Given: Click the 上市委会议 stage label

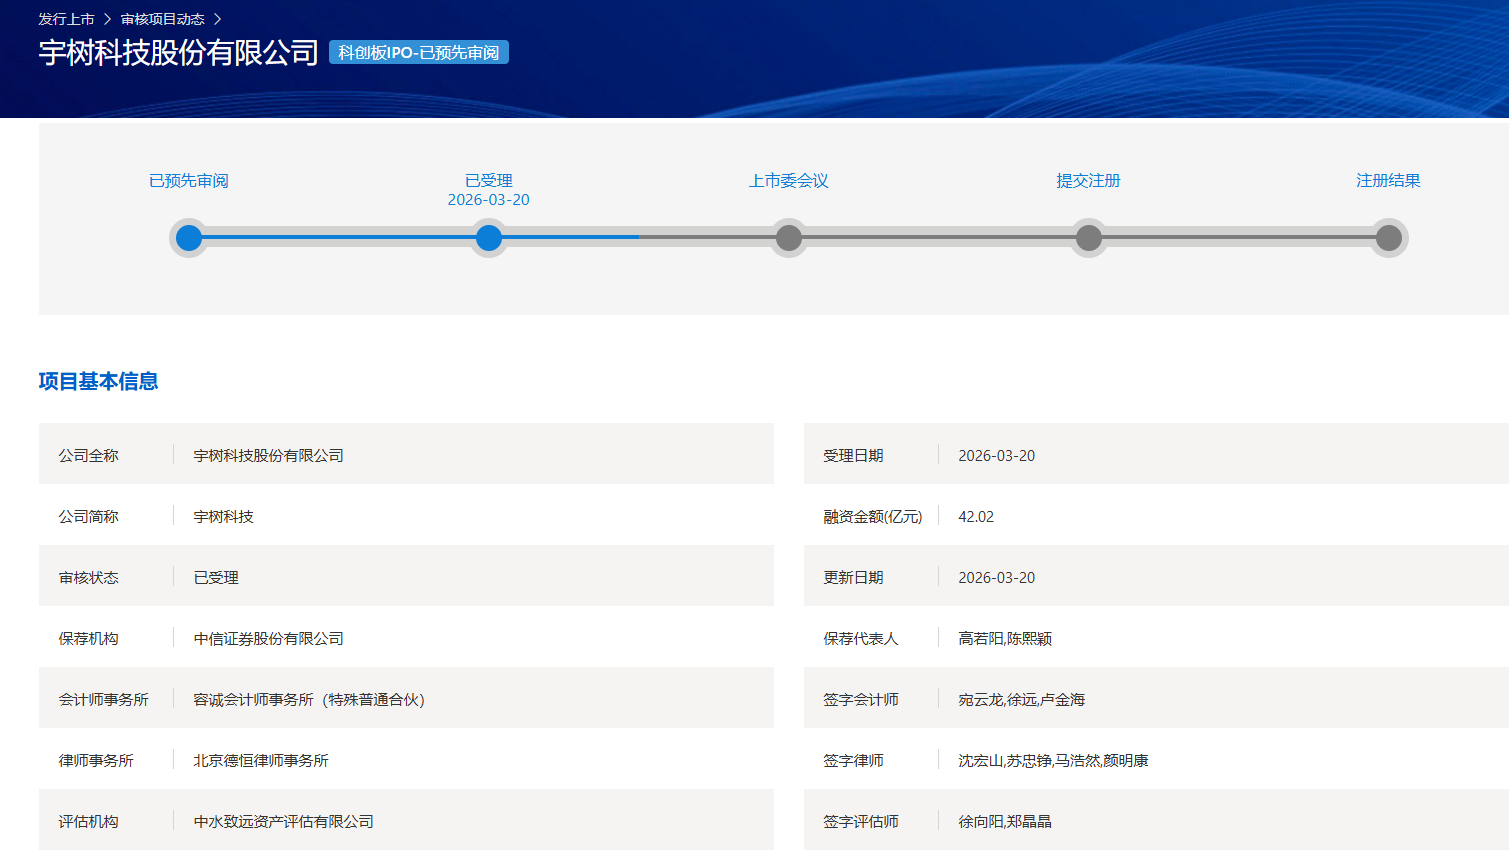Looking at the screenshot, I should click(789, 181).
